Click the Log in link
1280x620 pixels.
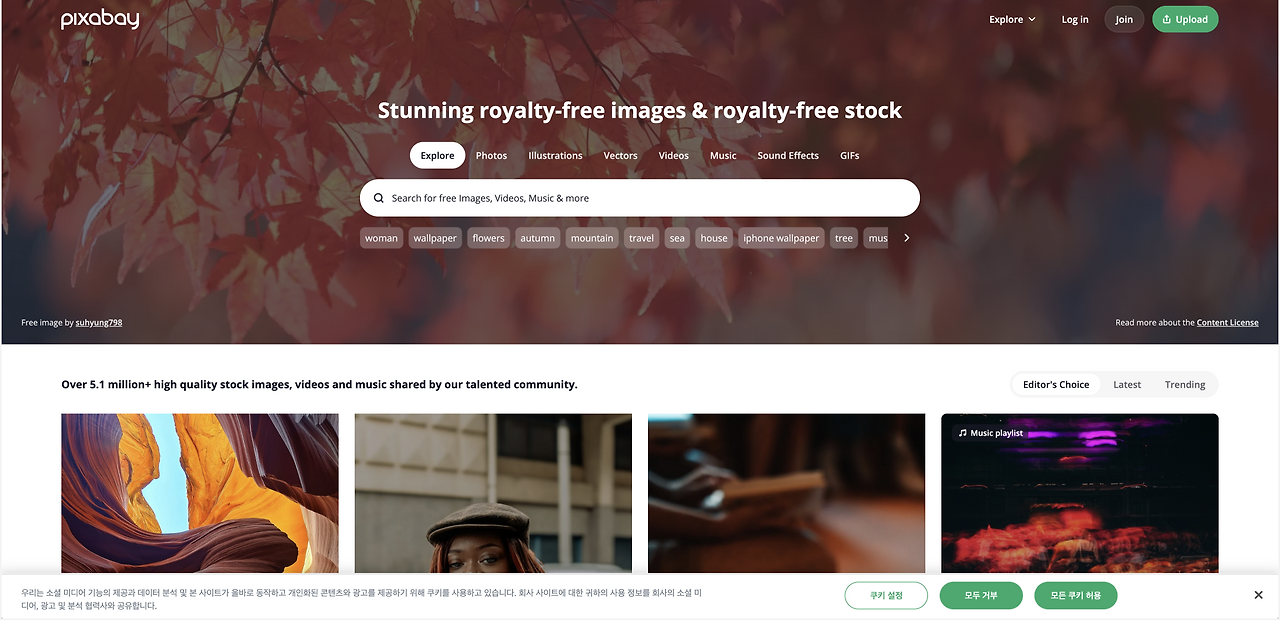click(x=1075, y=19)
